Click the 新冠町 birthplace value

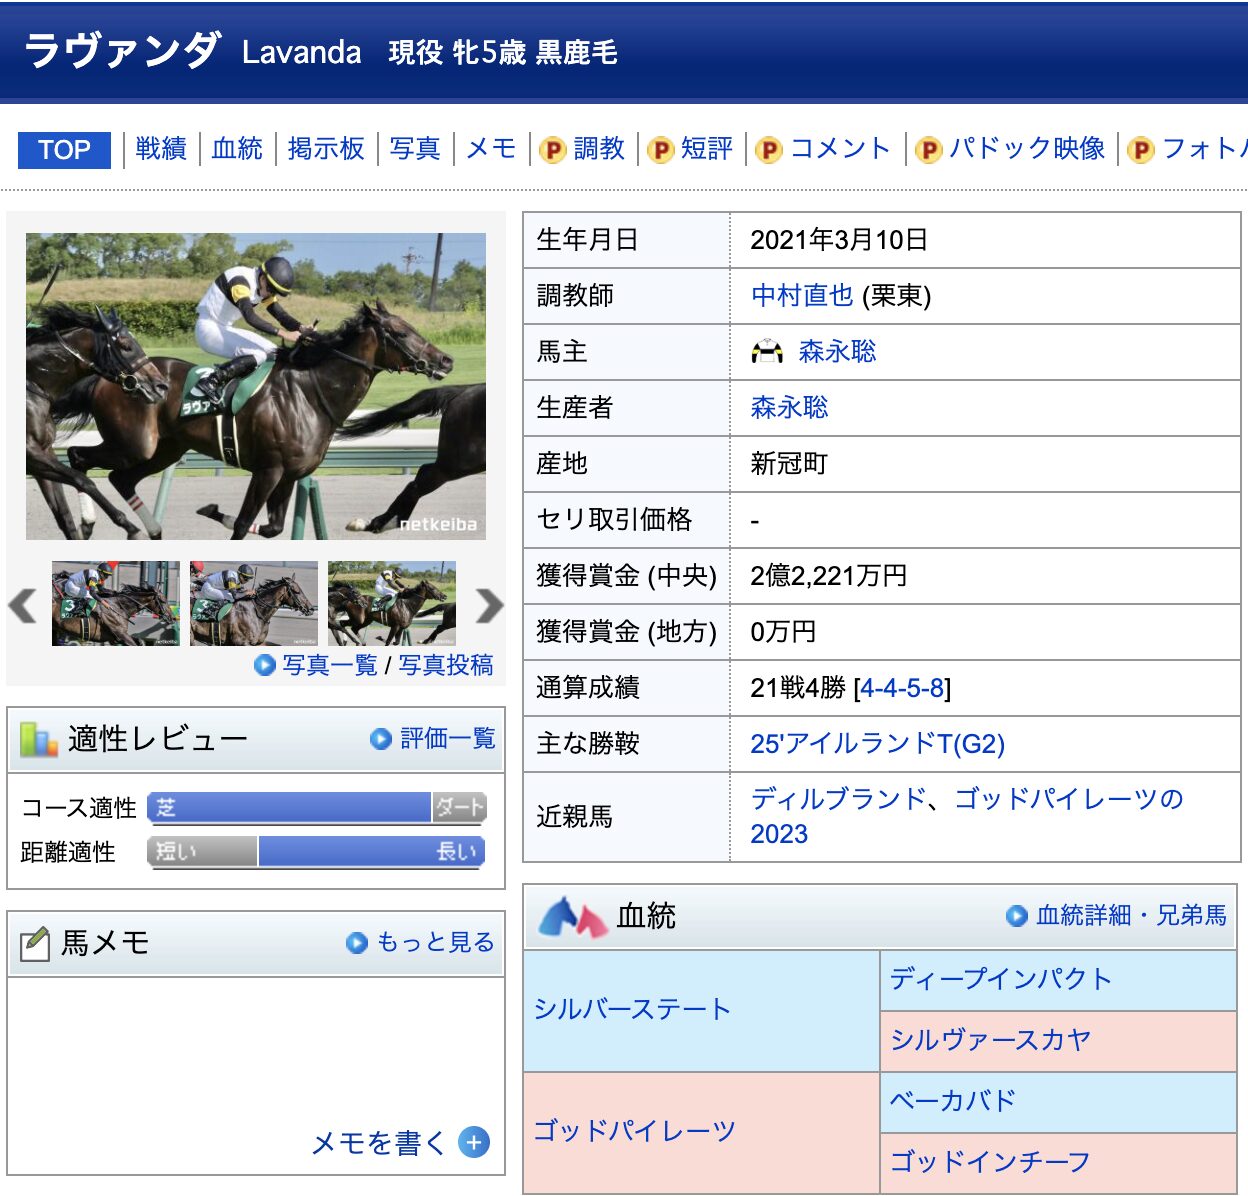pyautogui.click(x=789, y=463)
